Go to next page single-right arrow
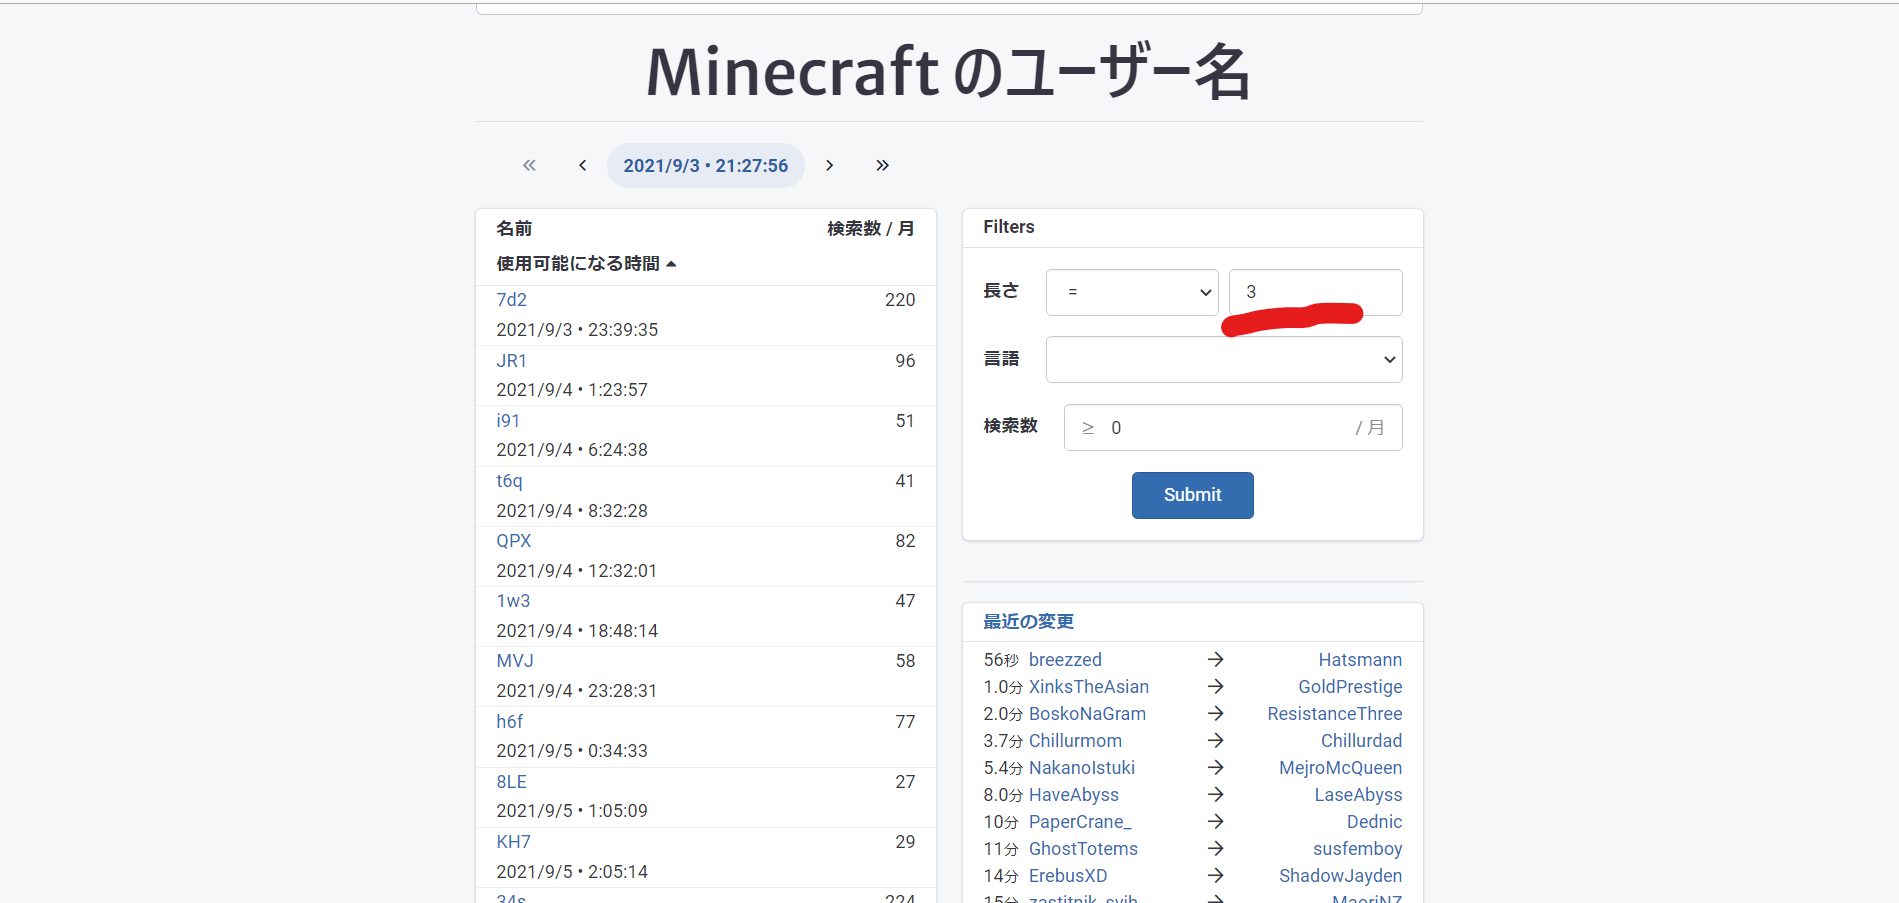1899x903 pixels. (829, 165)
